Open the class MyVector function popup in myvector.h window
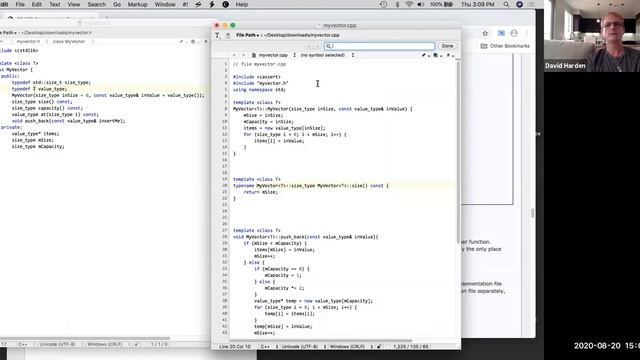640x360 pixels. coord(72,42)
